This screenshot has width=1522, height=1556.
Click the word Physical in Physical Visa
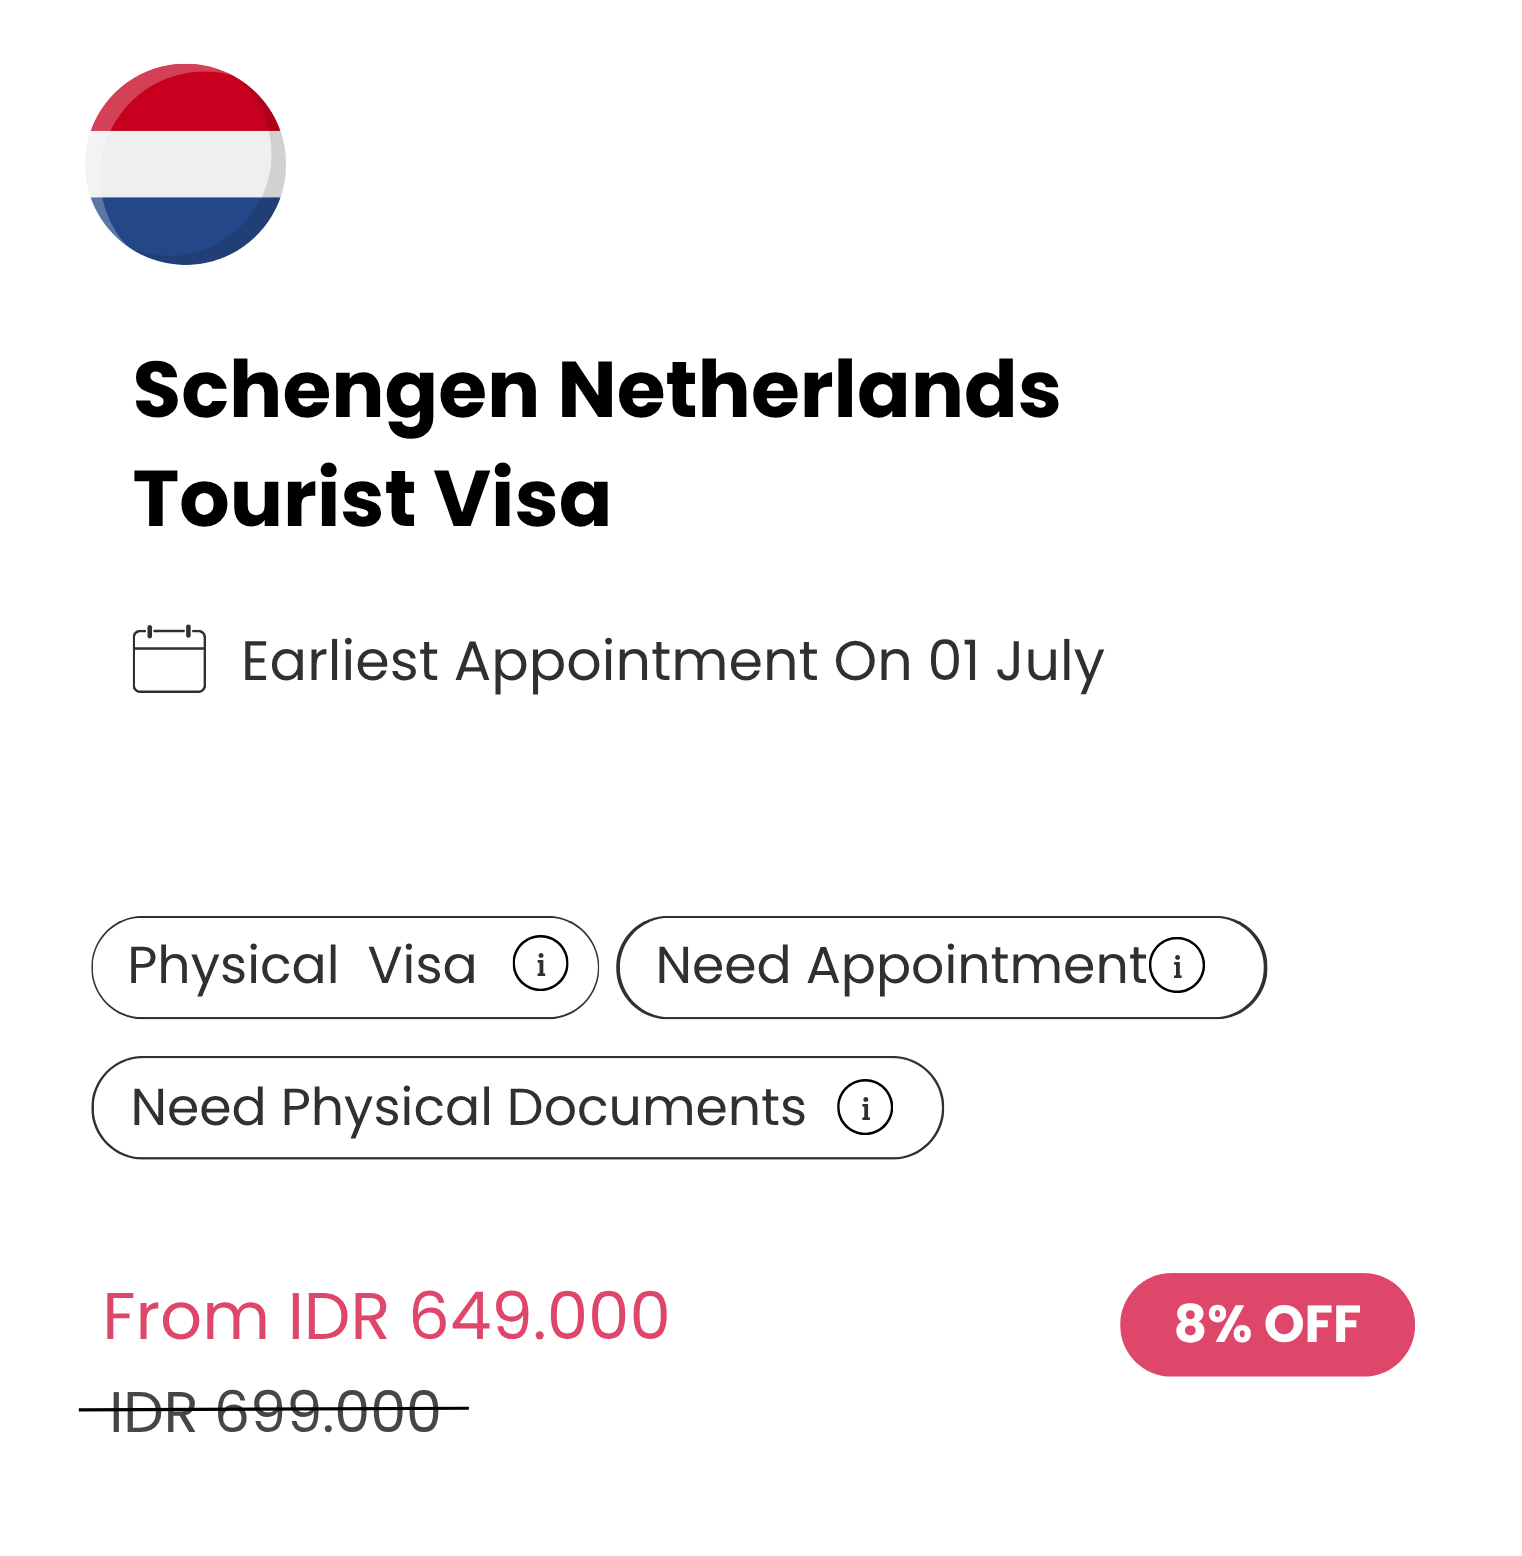(x=234, y=966)
